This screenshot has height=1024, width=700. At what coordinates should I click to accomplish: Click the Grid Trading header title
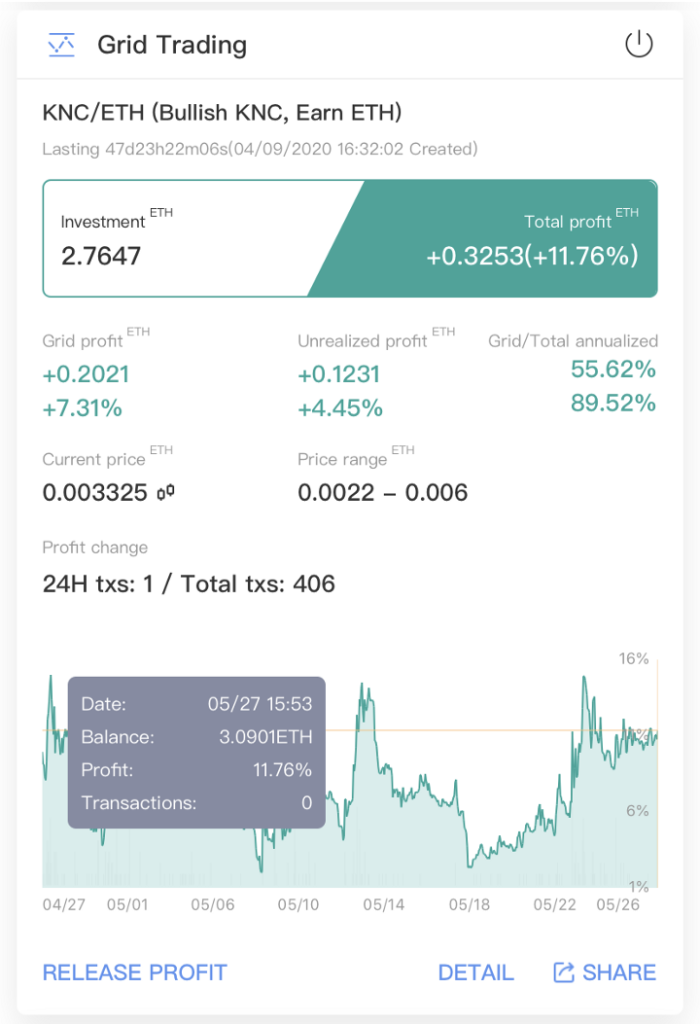[x=172, y=45]
